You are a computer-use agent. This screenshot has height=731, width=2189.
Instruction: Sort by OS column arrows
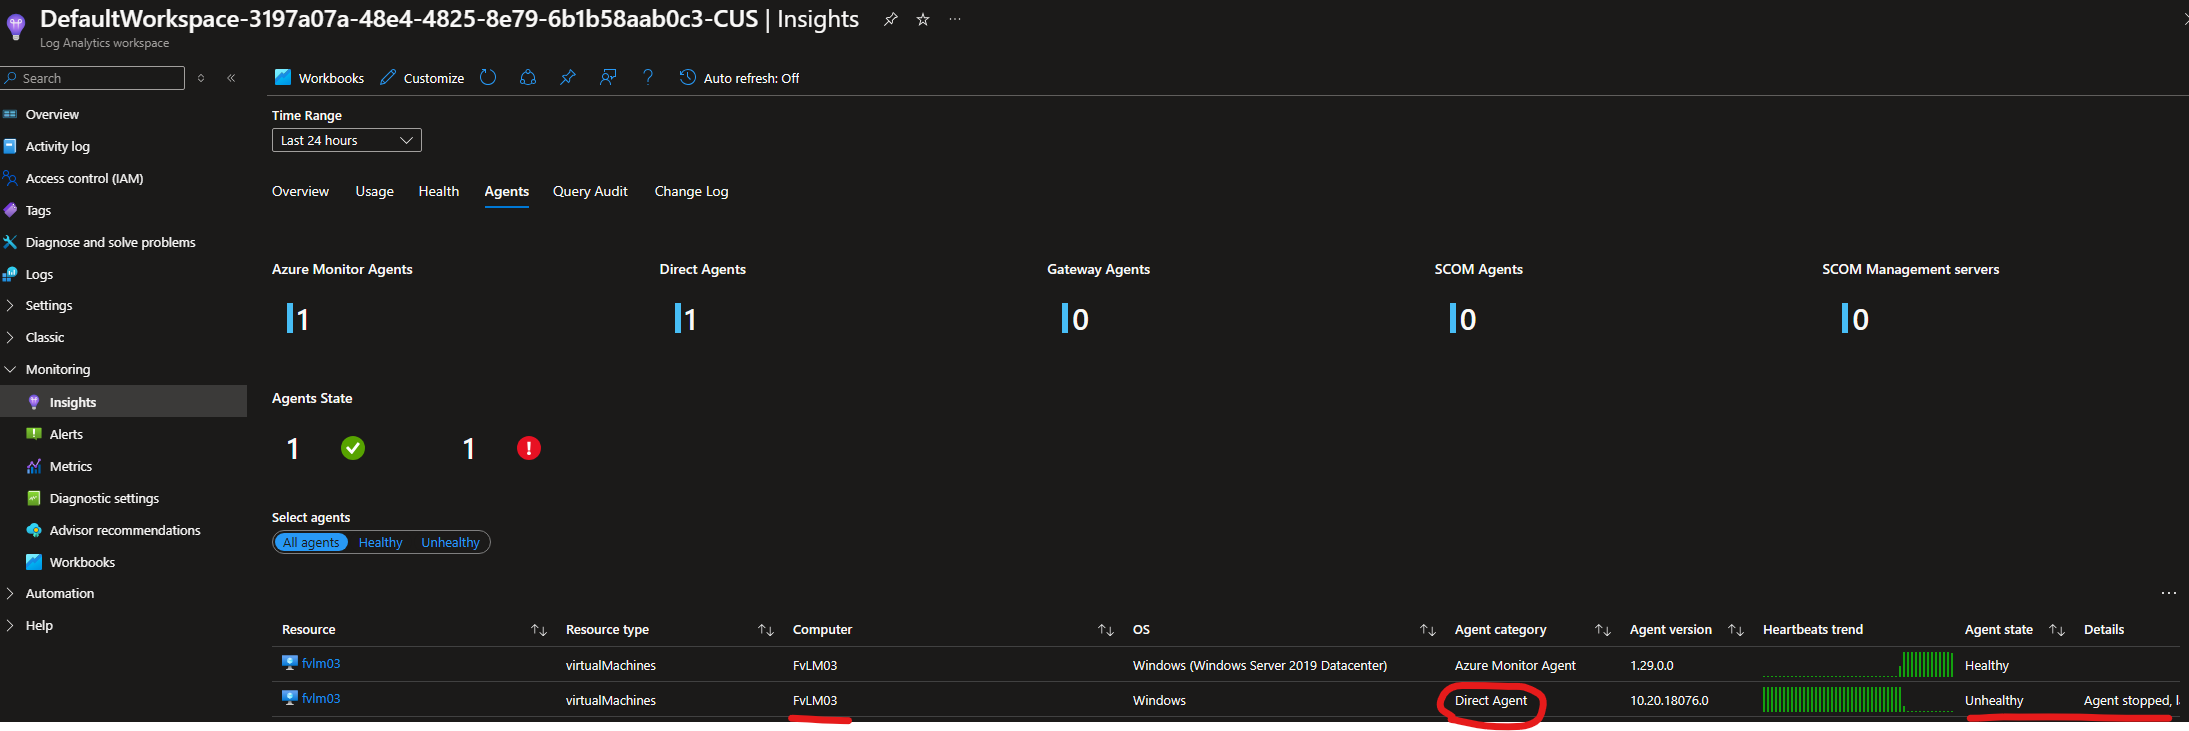(x=1428, y=630)
